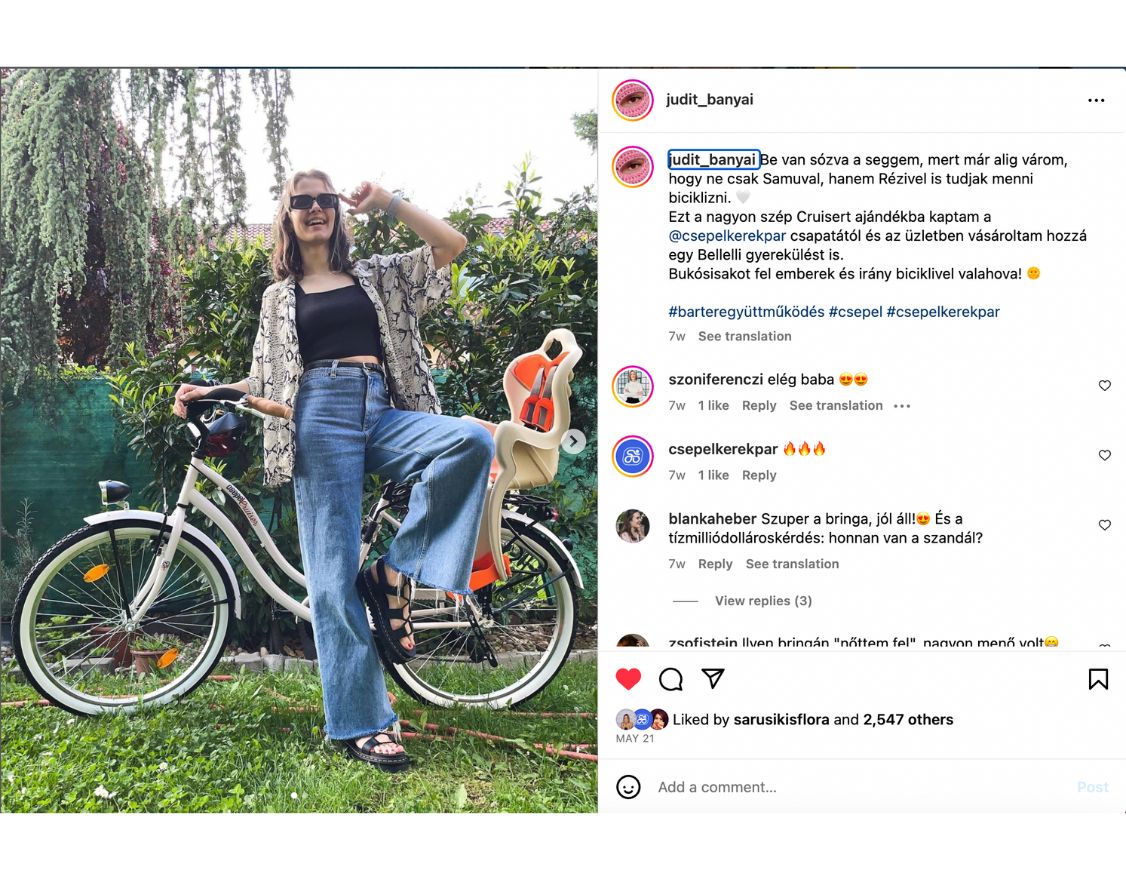
Task: See translation of the post caption
Action: tap(744, 336)
